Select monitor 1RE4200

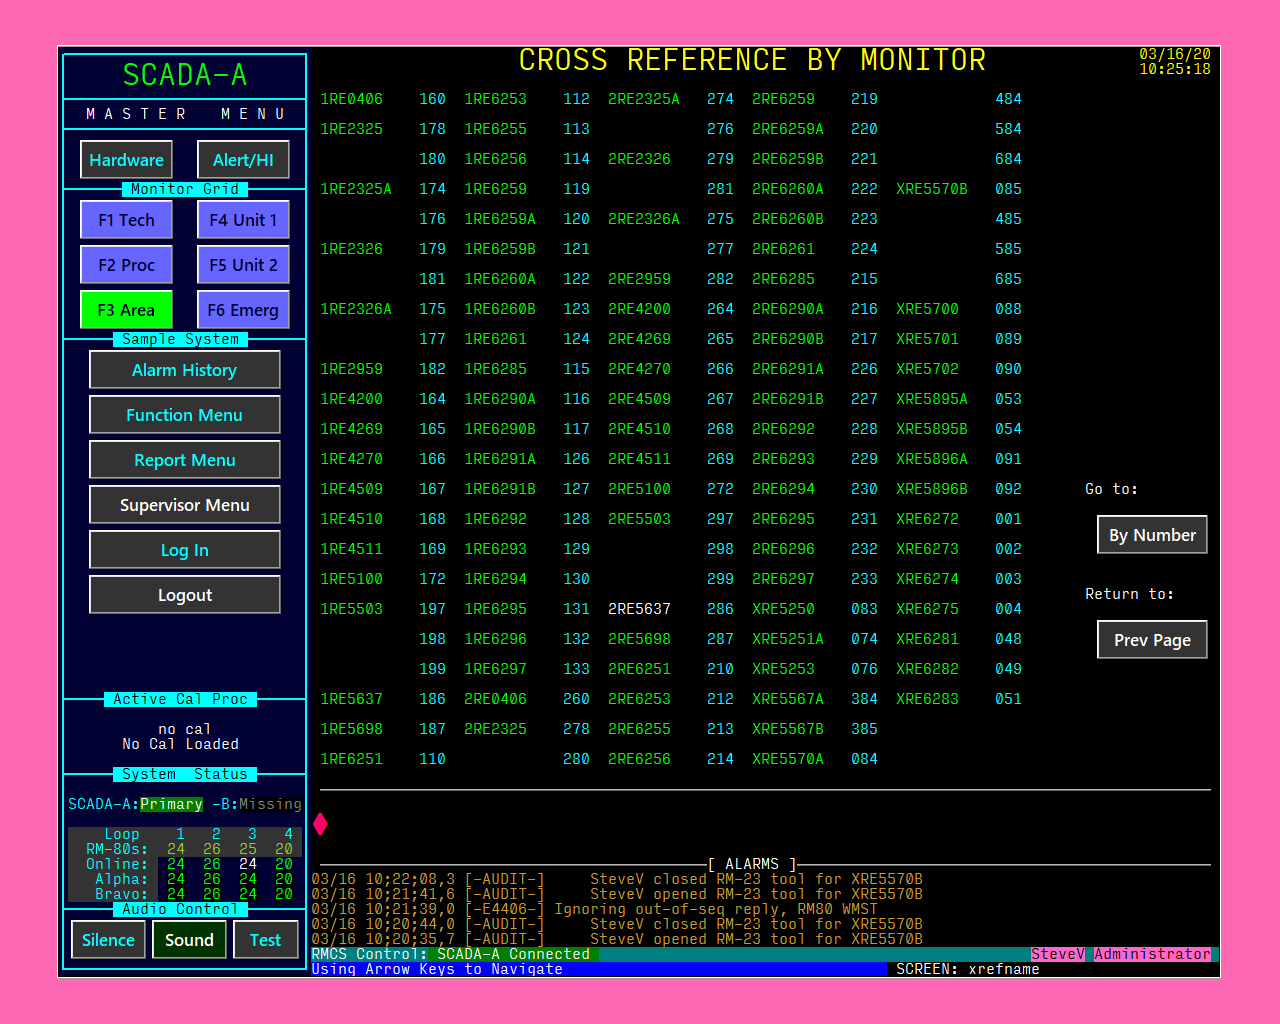pos(351,399)
